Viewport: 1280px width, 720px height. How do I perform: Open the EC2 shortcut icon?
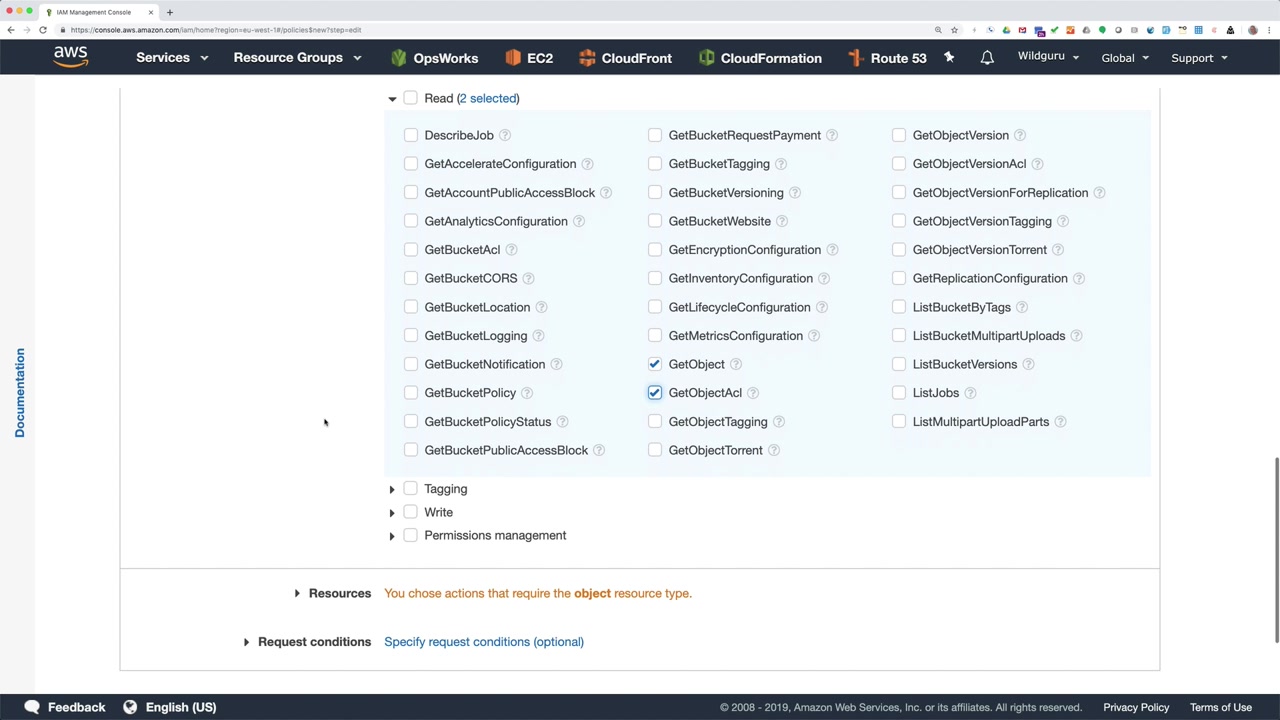[513, 58]
